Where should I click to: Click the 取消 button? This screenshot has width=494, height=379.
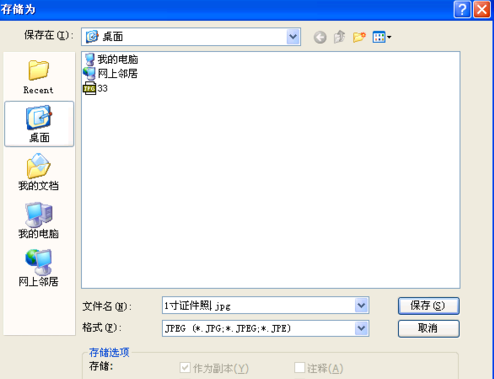tap(428, 329)
